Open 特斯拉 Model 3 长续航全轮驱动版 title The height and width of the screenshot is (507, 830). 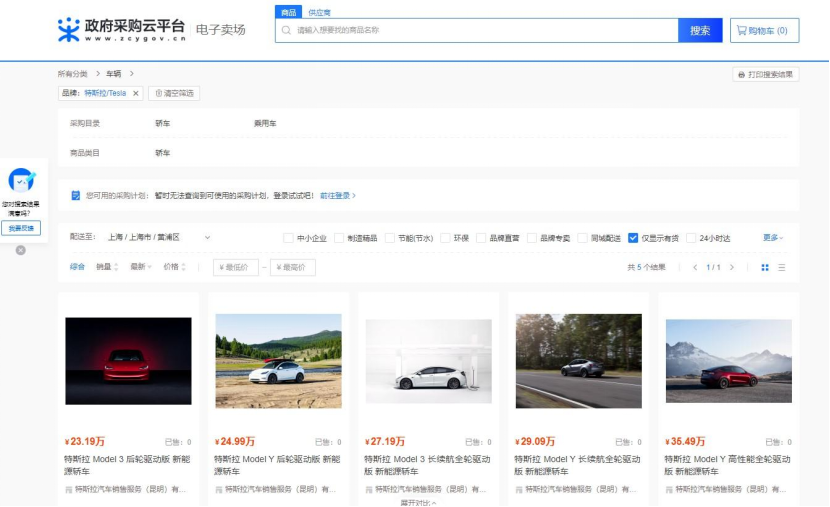[427, 465]
